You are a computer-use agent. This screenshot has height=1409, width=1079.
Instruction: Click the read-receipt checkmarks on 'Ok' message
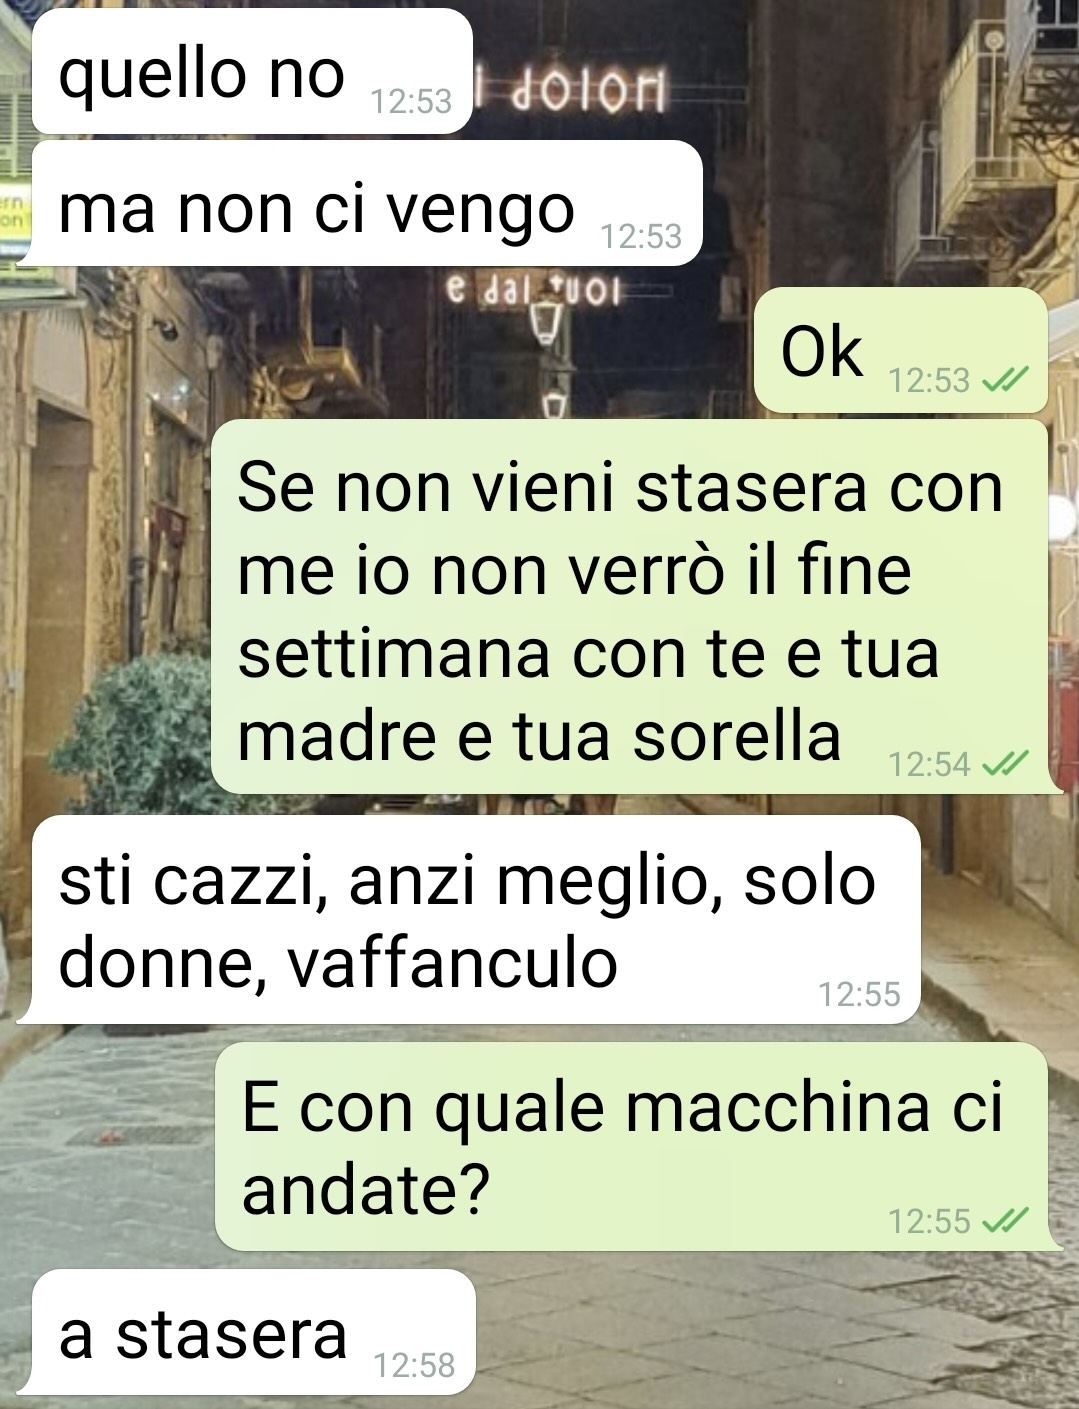1005,380
